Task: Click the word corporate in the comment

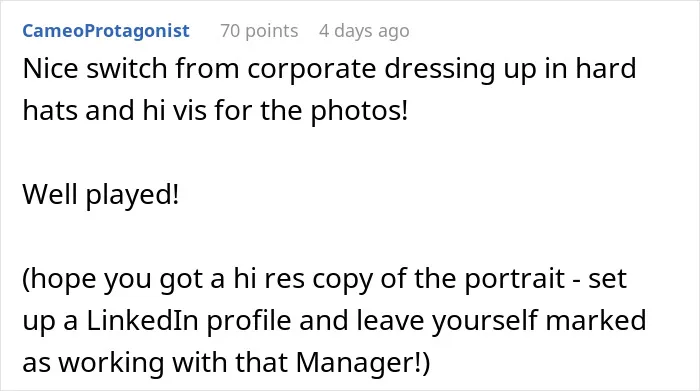Action: tap(311, 69)
